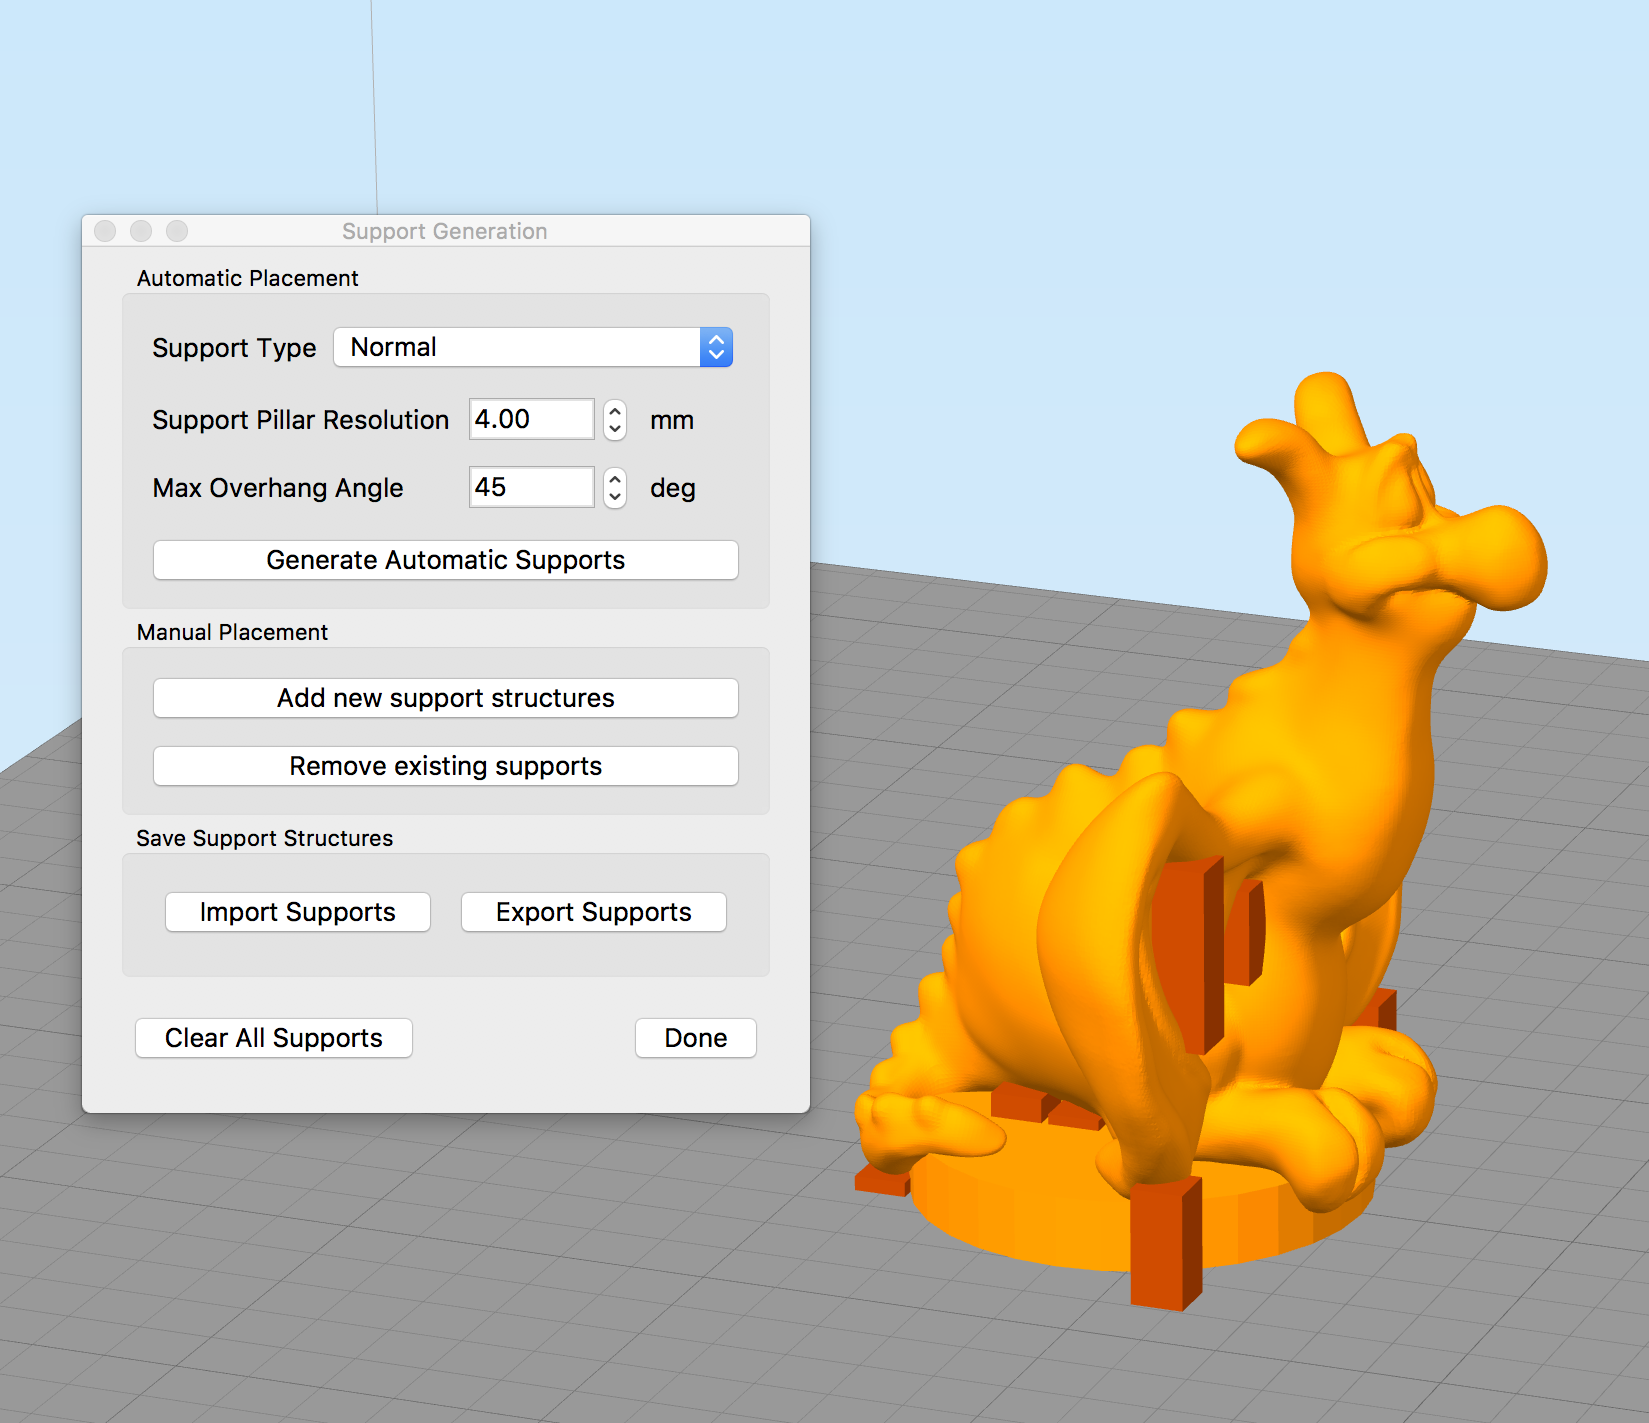This screenshot has height=1423, width=1649.
Task: Click Add new support structures button
Action: pyautogui.click(x=446, y=698)
